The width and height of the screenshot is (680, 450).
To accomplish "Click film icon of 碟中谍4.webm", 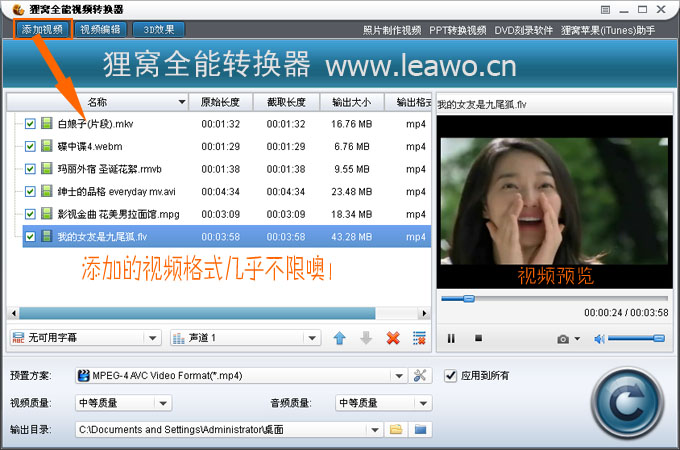I will coord(47,146).
